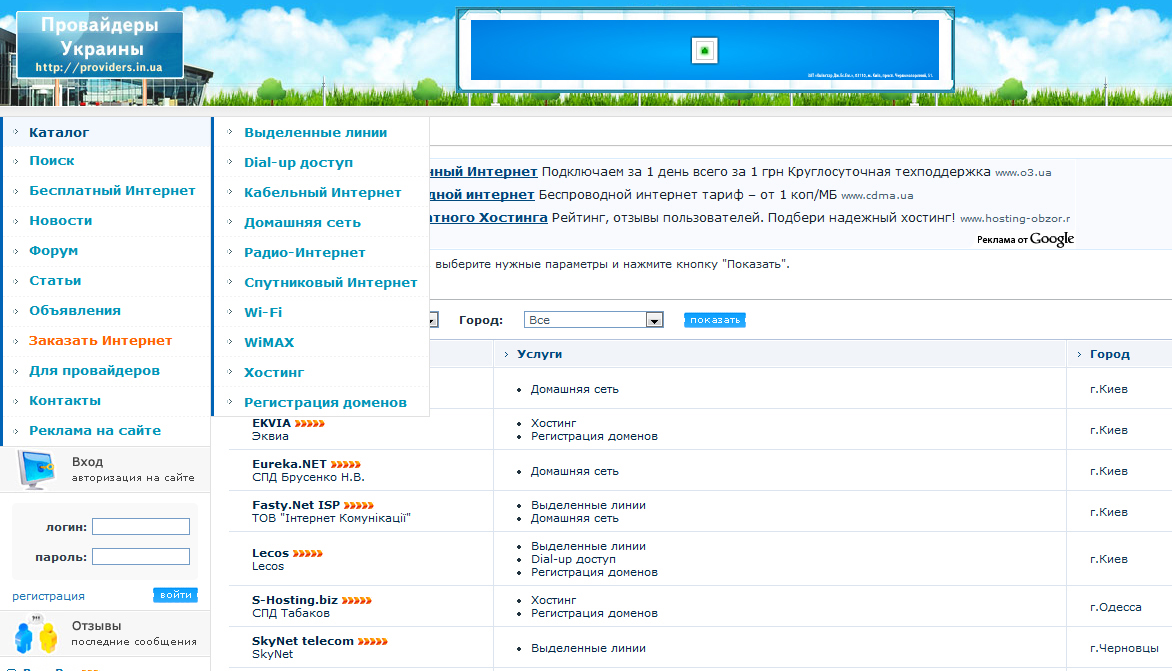Viewport: 1172px width, 671px height.
Task: Choose Кабельный Интернет from the submenu
Action: point(322,192)
